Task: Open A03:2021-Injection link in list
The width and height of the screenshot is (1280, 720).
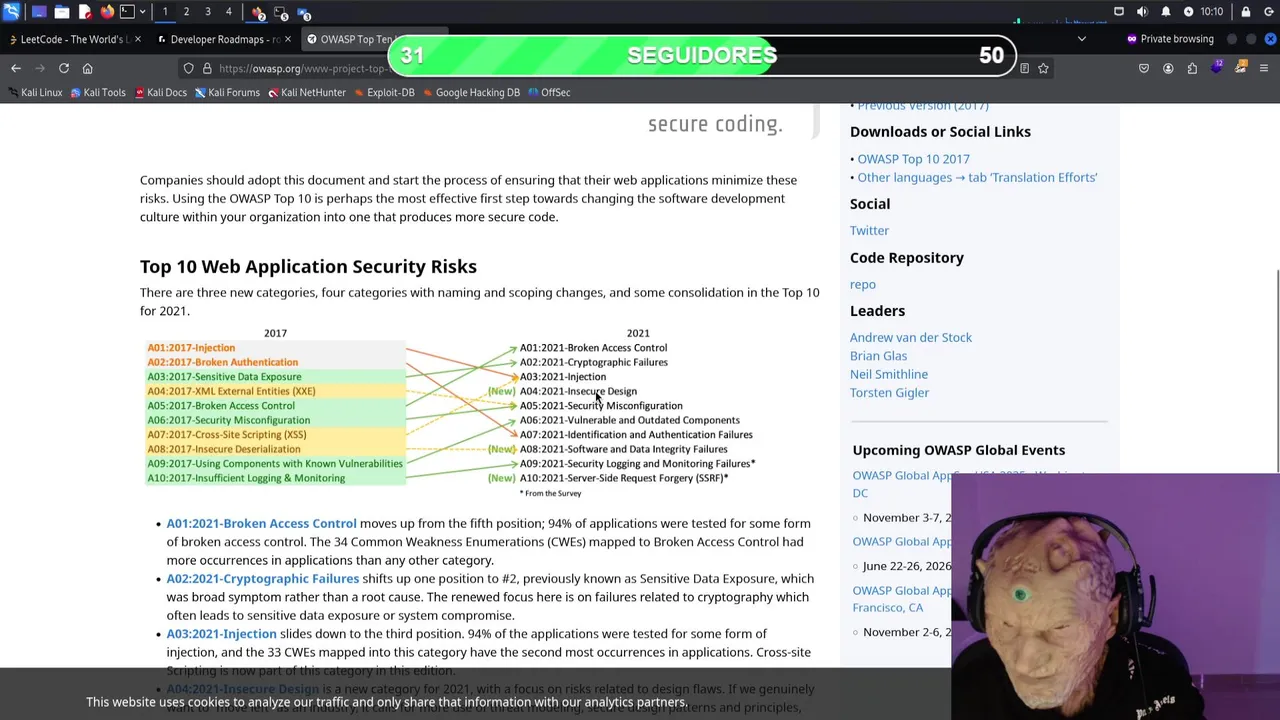Action: (221, 633)
